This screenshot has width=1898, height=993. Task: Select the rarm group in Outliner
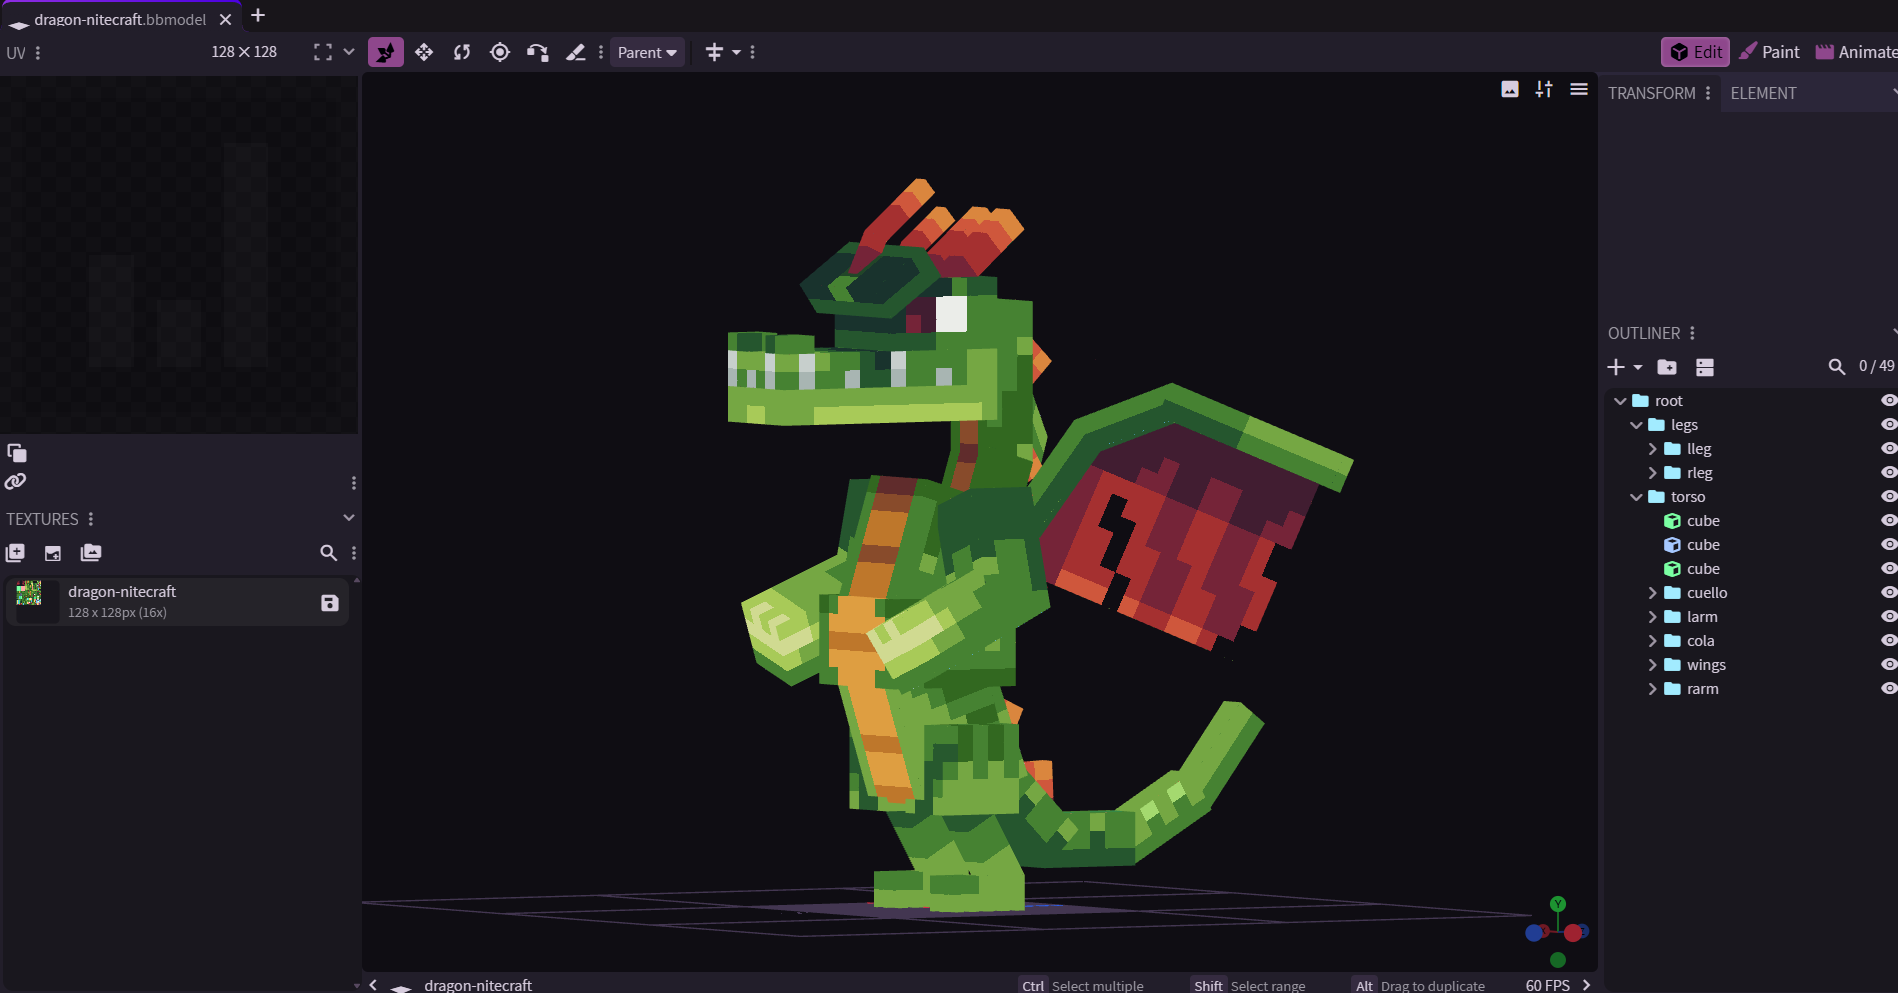point(1702,689)
